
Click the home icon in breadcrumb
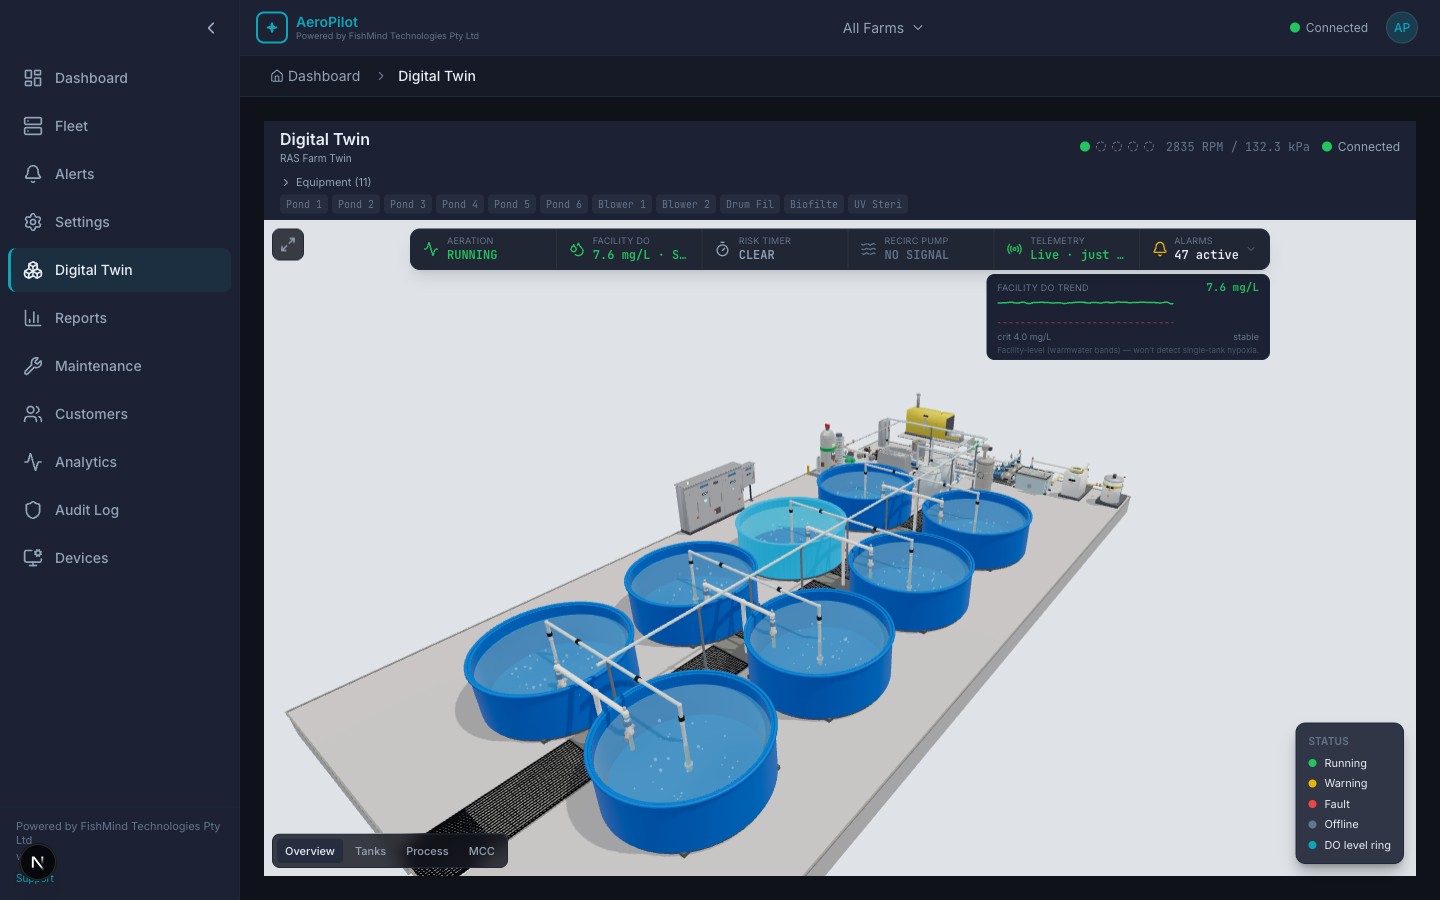[x=277, y=76]
